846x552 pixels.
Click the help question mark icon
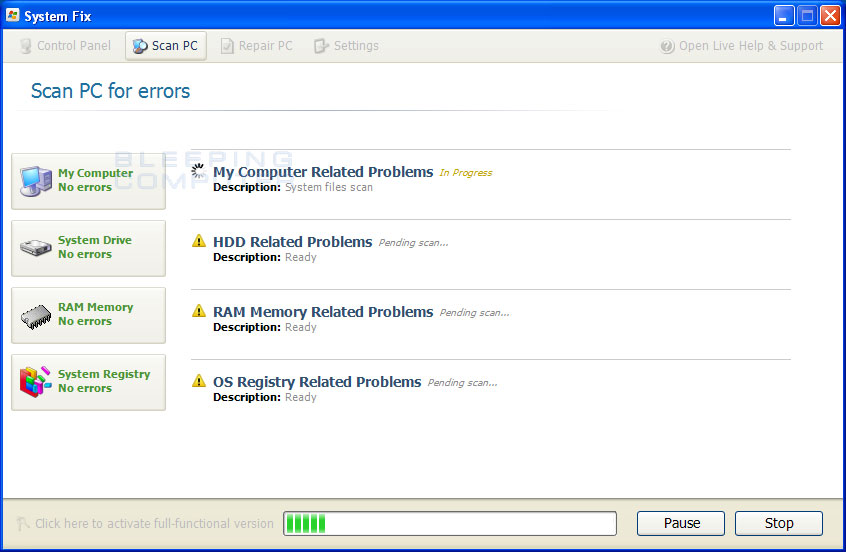point(667,46)
